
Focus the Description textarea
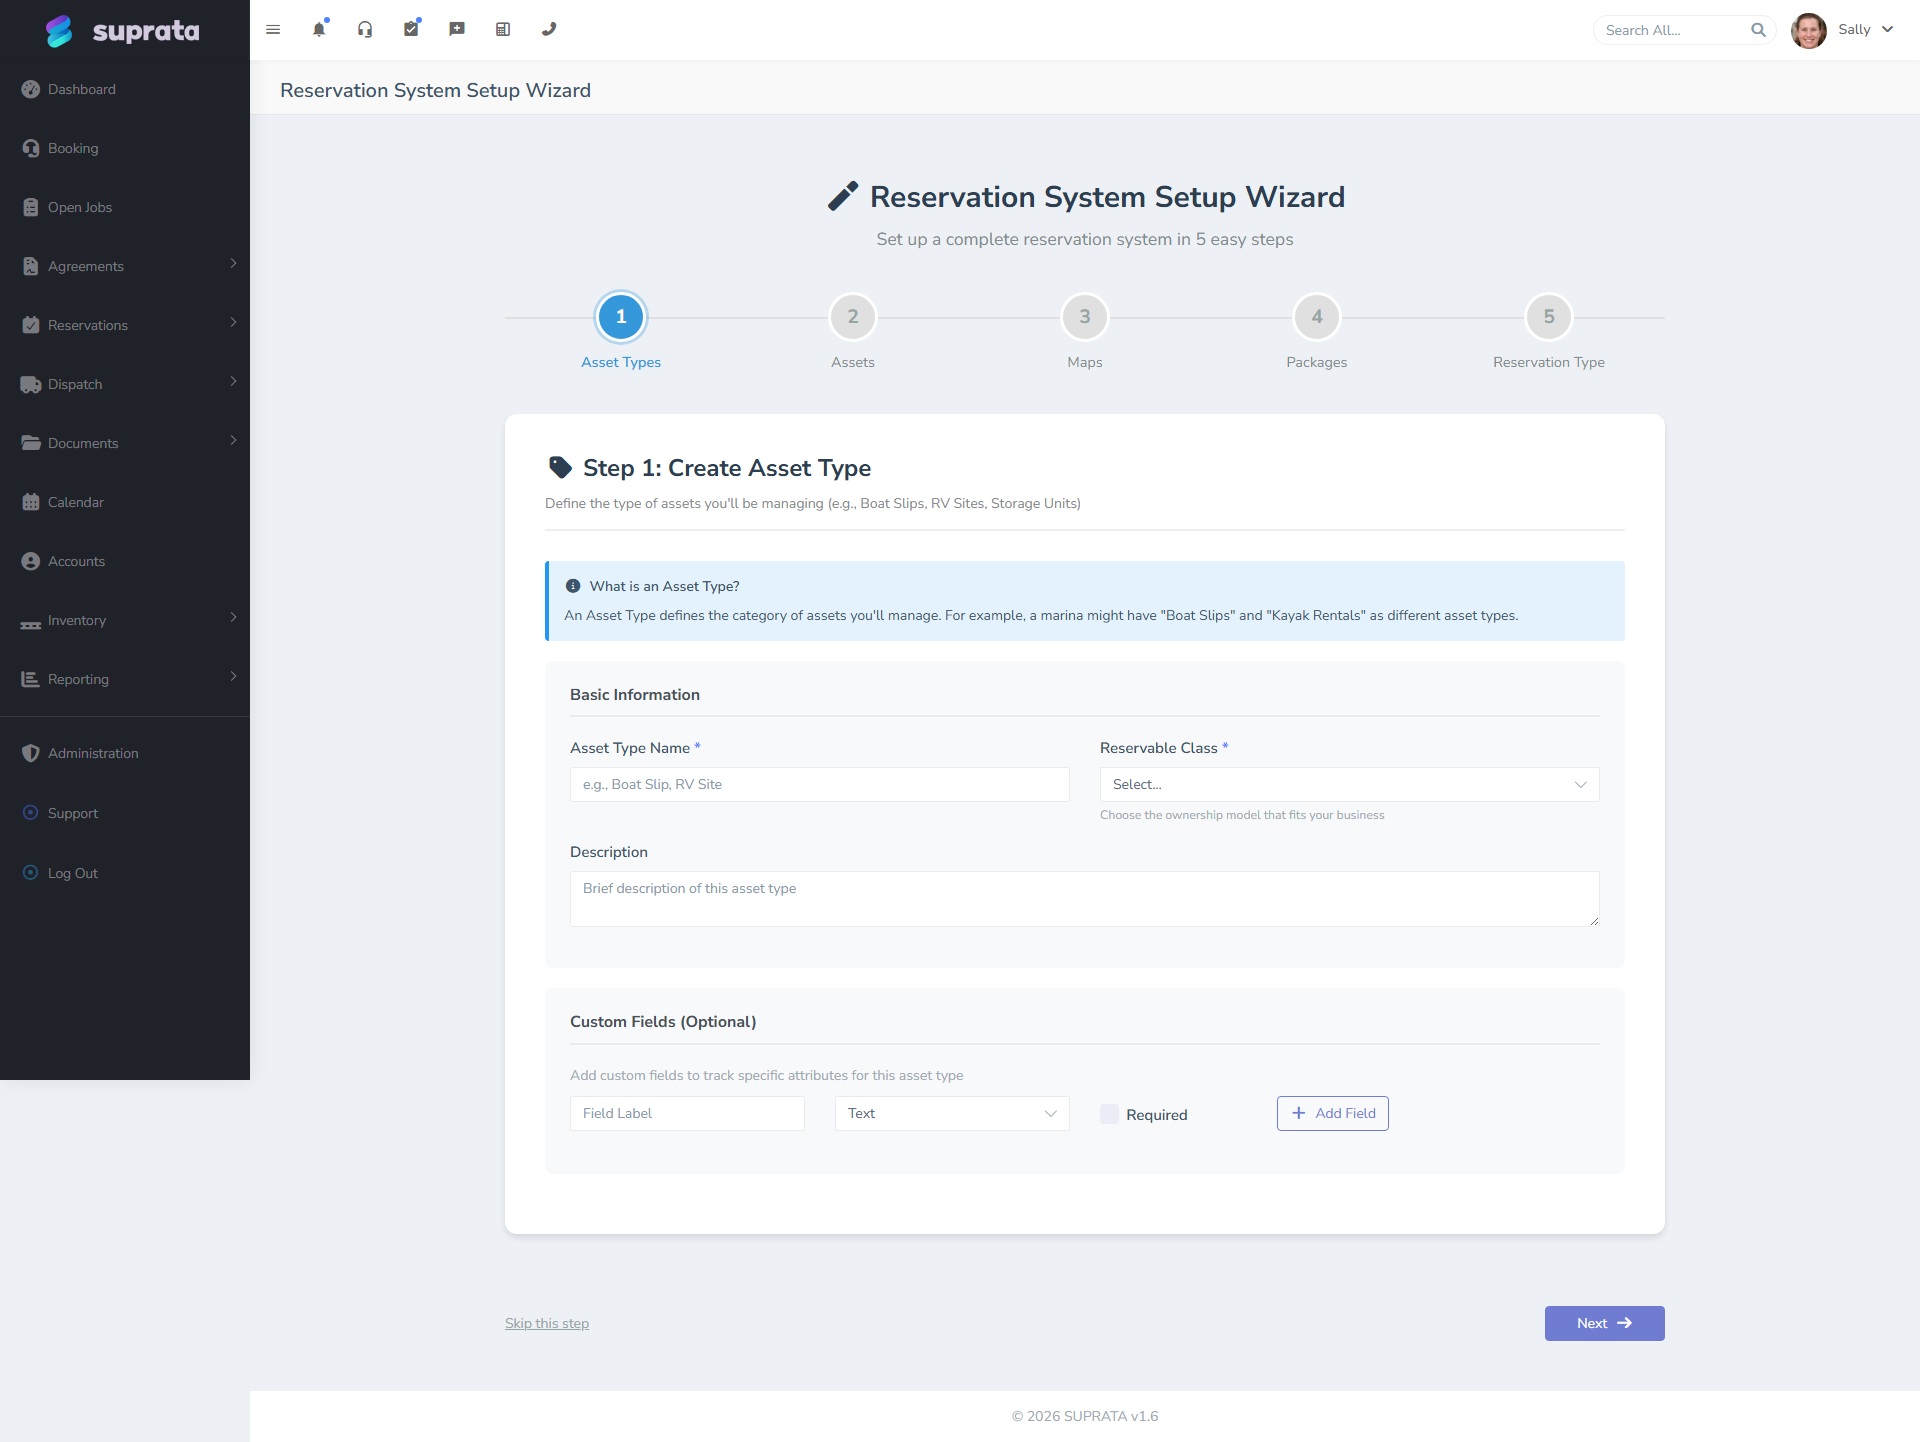point(1085,898)
